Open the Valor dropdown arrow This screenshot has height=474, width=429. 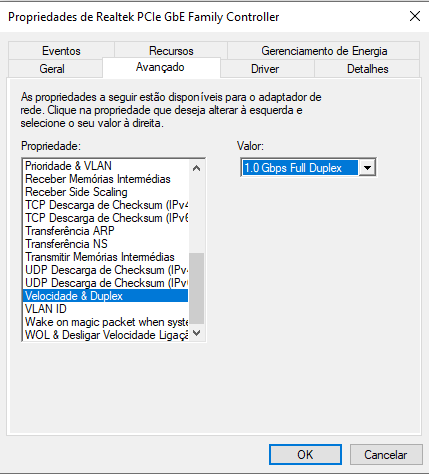(x=367, y=168)
